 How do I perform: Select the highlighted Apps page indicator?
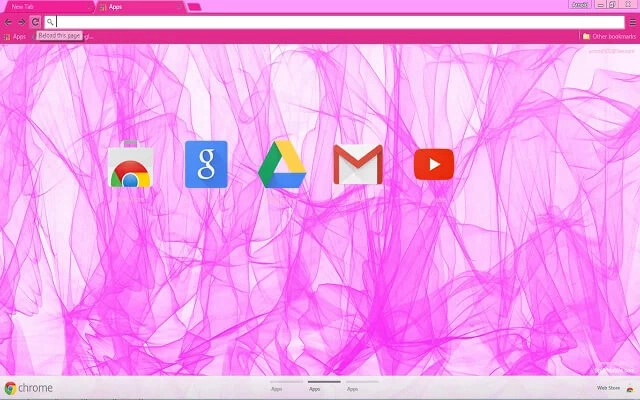coord(324,386)
